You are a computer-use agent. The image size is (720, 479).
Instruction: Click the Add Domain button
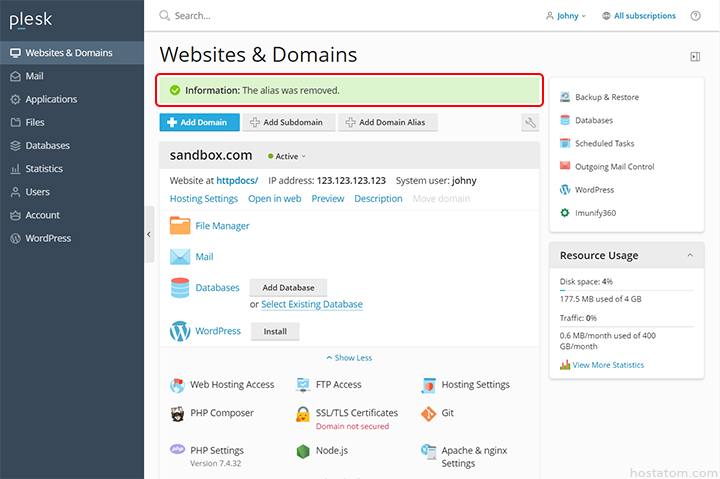(199, 122)
